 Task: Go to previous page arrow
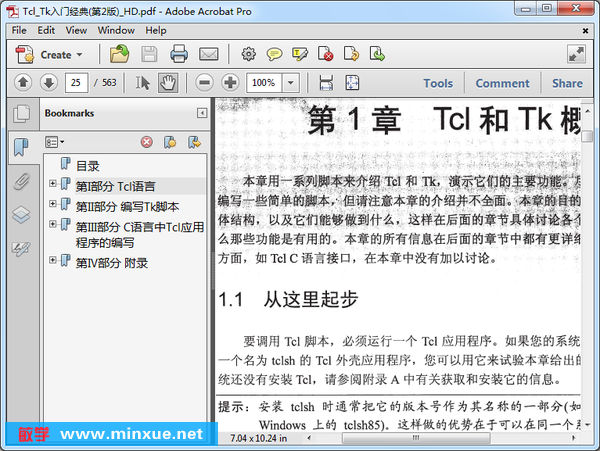click(23, 83)
